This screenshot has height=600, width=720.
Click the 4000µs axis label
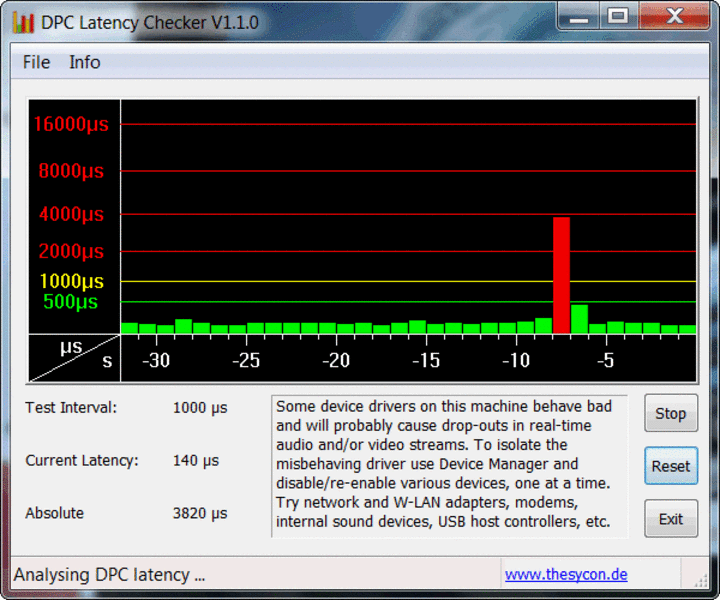coord(71,214)
